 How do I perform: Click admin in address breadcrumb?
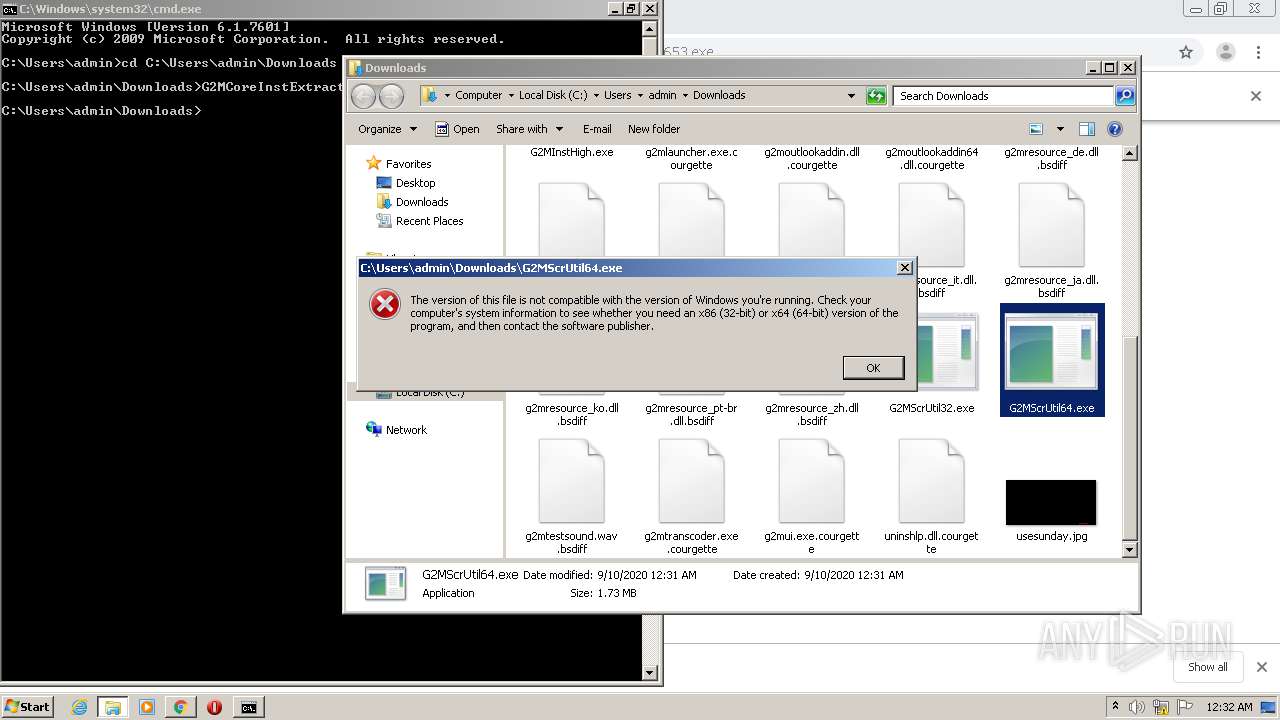(x=662, y=96)
